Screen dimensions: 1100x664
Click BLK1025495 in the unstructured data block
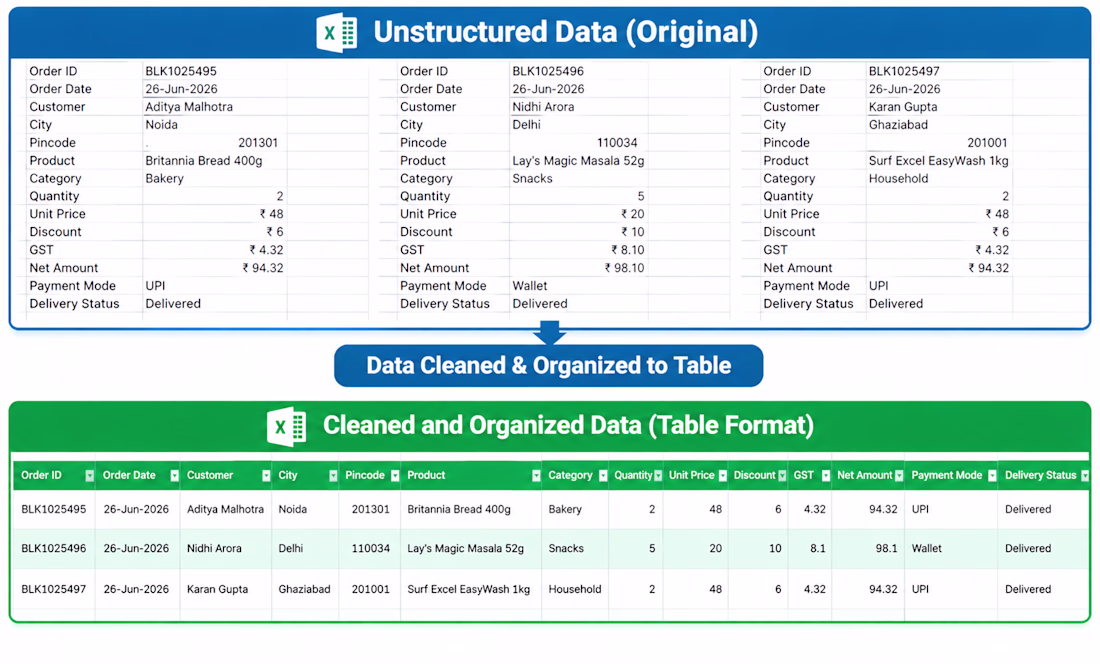[181, 72]
